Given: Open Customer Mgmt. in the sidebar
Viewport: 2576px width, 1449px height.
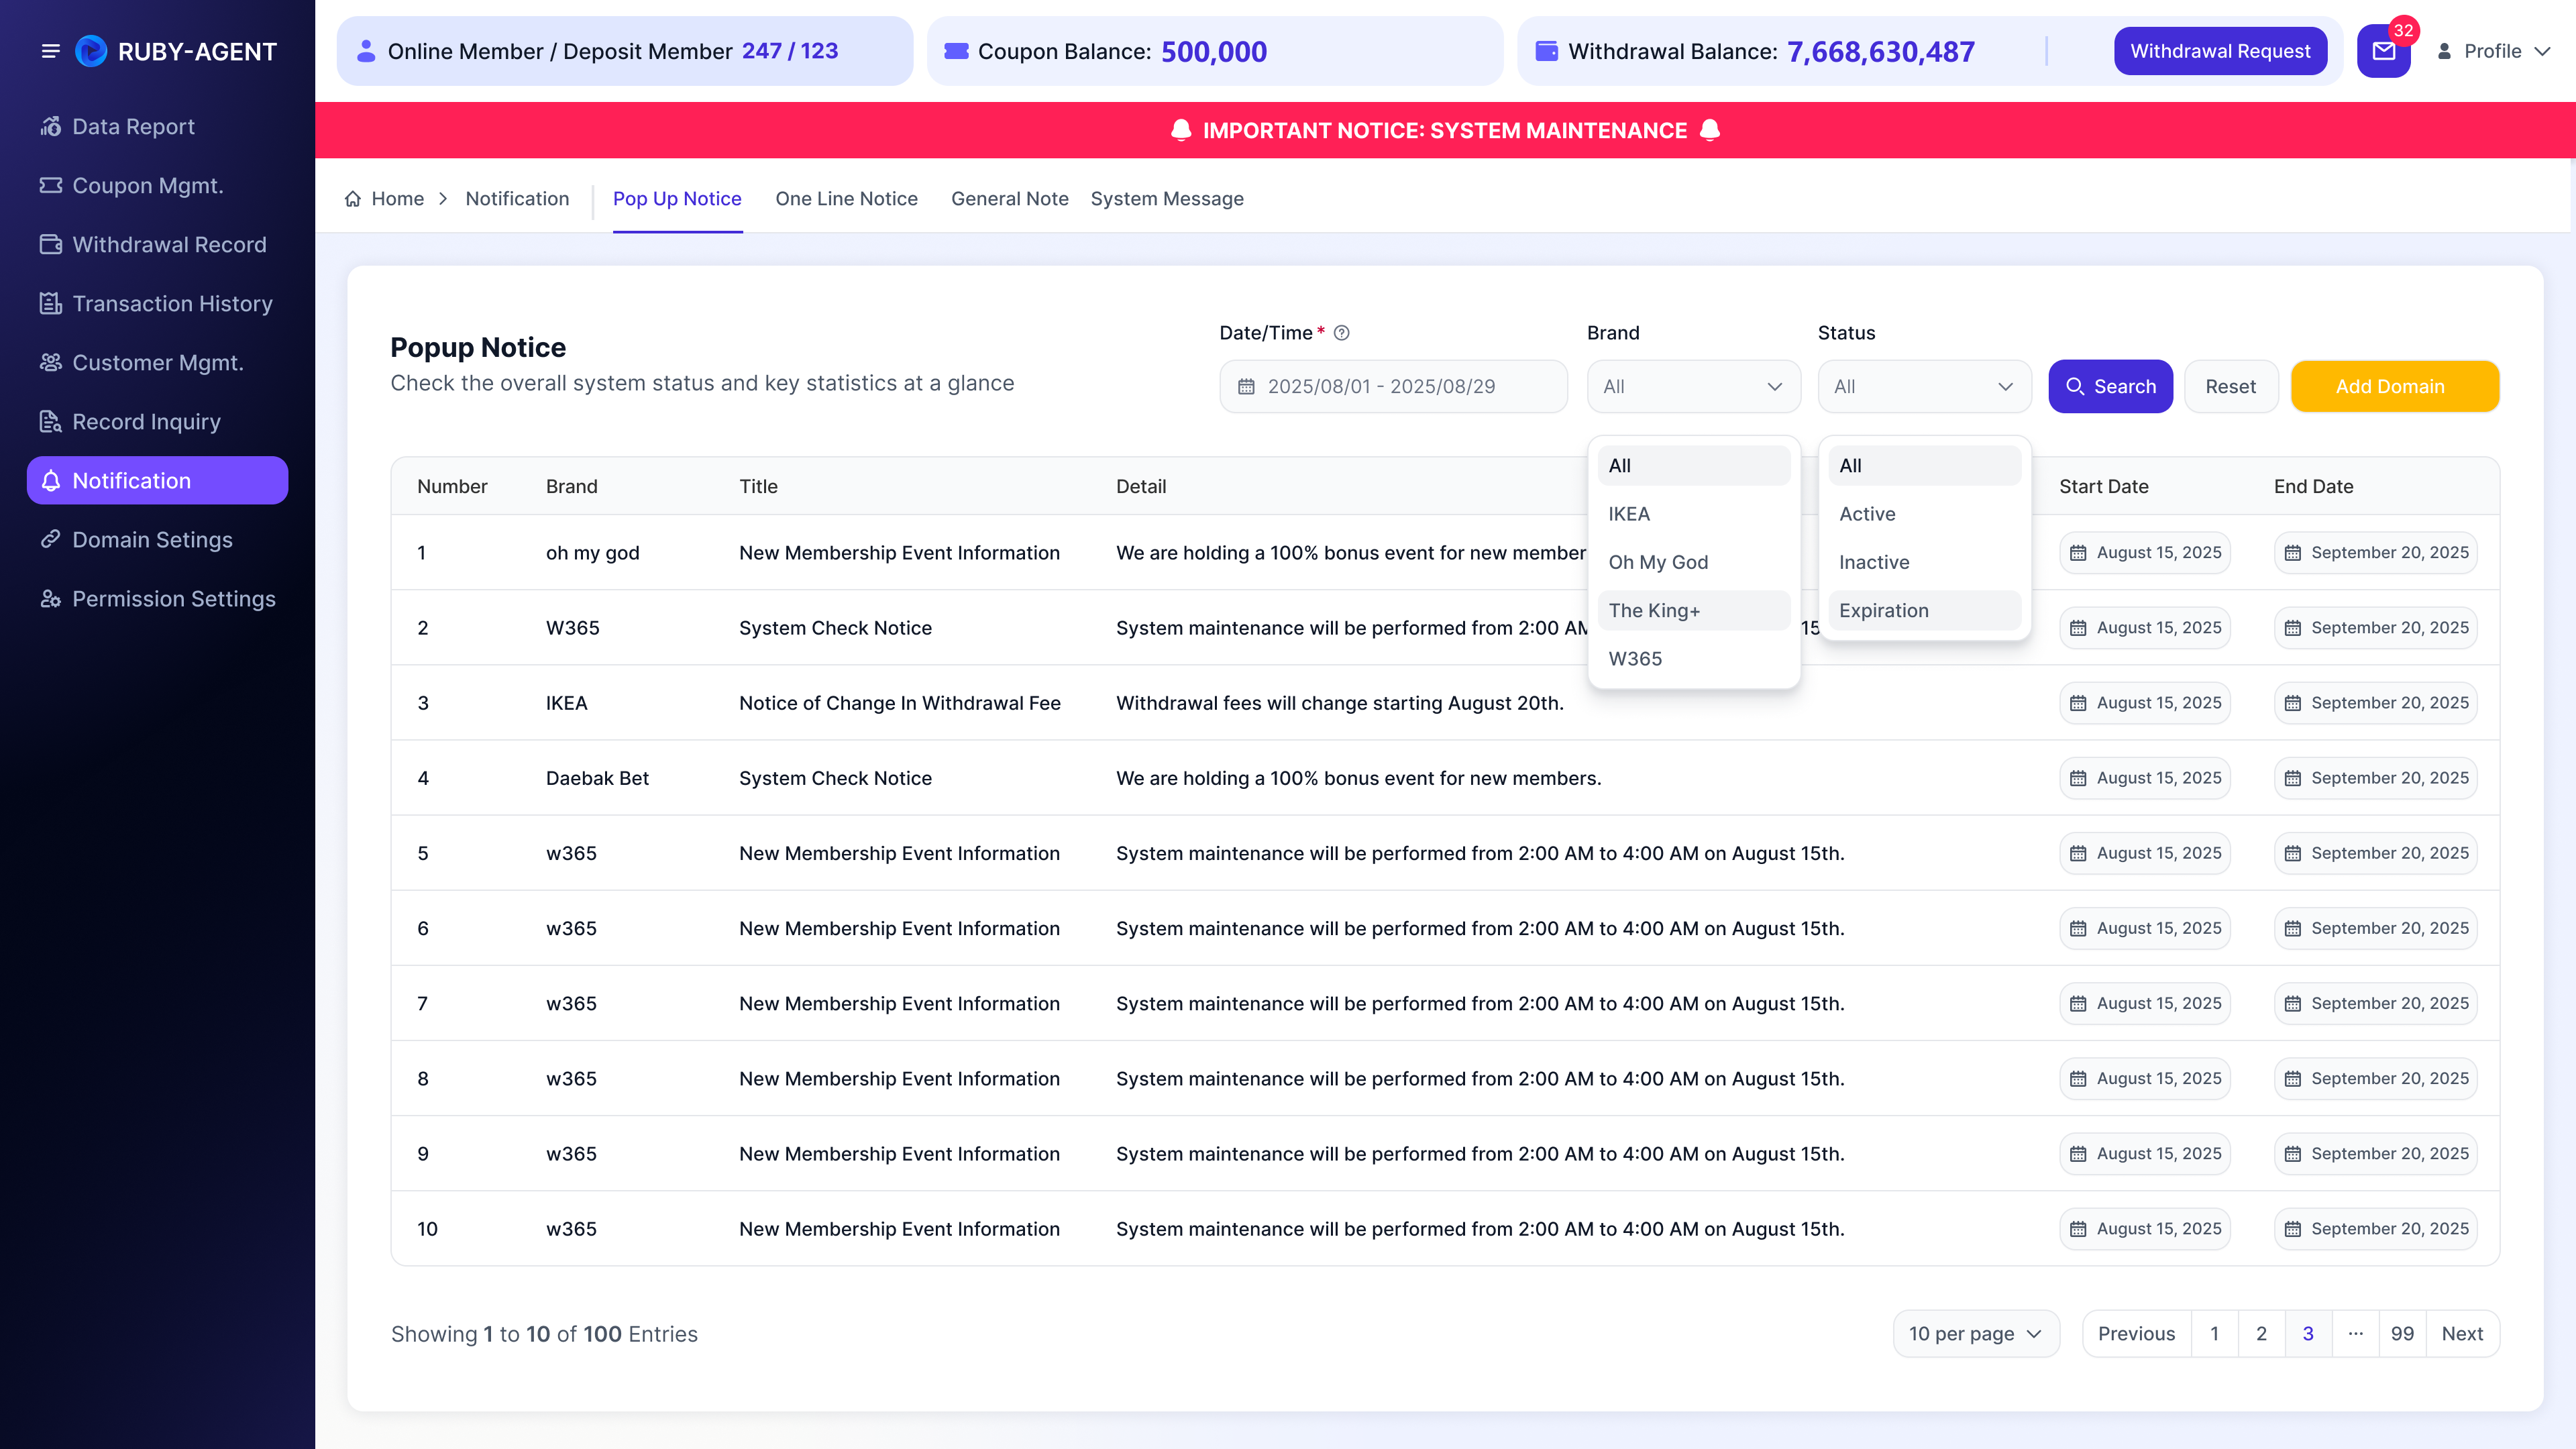Looking at the screenshot, I should (x=157, y=363).
